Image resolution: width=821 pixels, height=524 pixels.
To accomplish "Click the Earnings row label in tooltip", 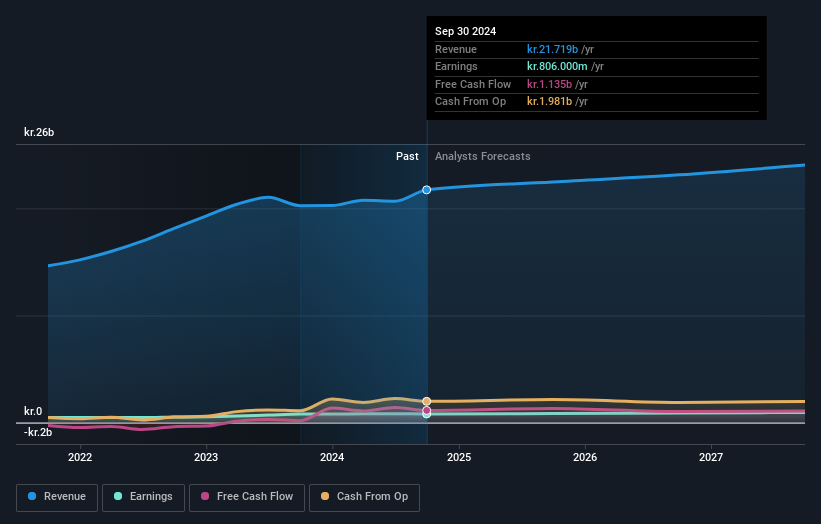I will click(456, 66).
